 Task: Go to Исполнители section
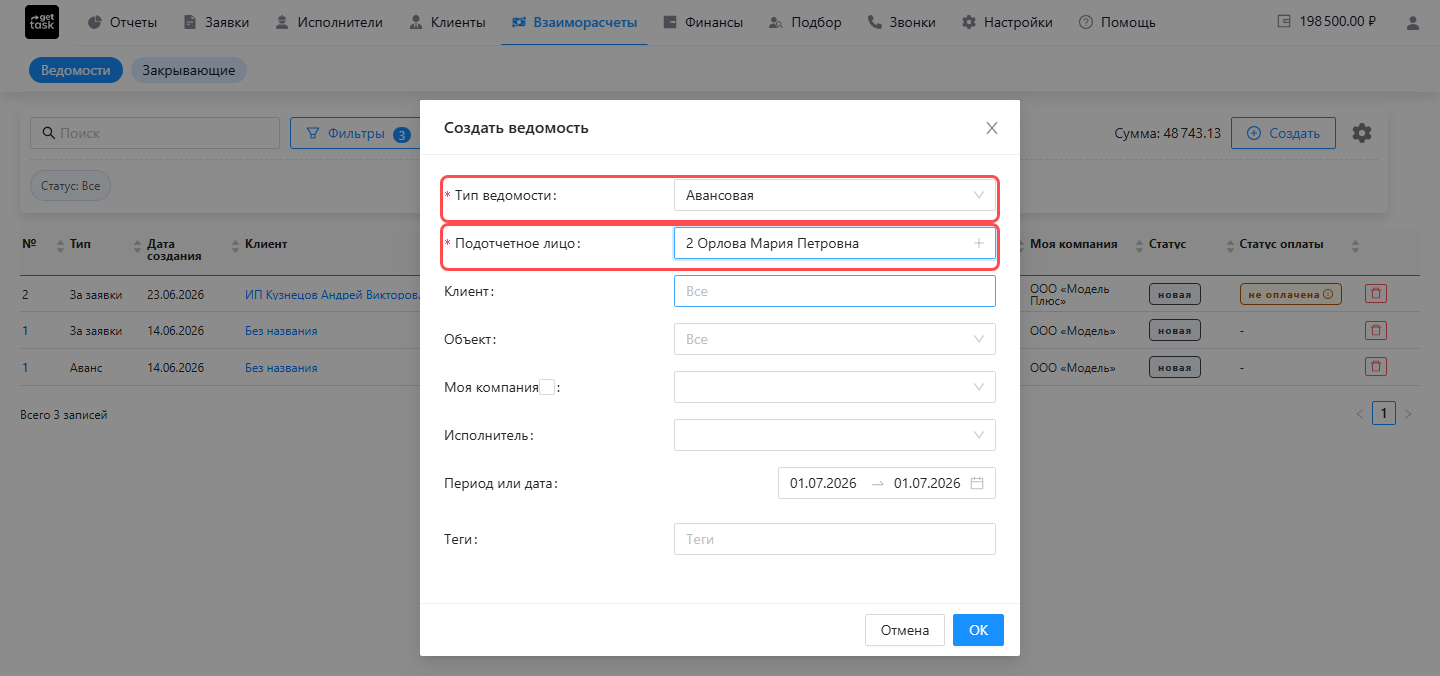pyautogui.click(x=328, y=22)
